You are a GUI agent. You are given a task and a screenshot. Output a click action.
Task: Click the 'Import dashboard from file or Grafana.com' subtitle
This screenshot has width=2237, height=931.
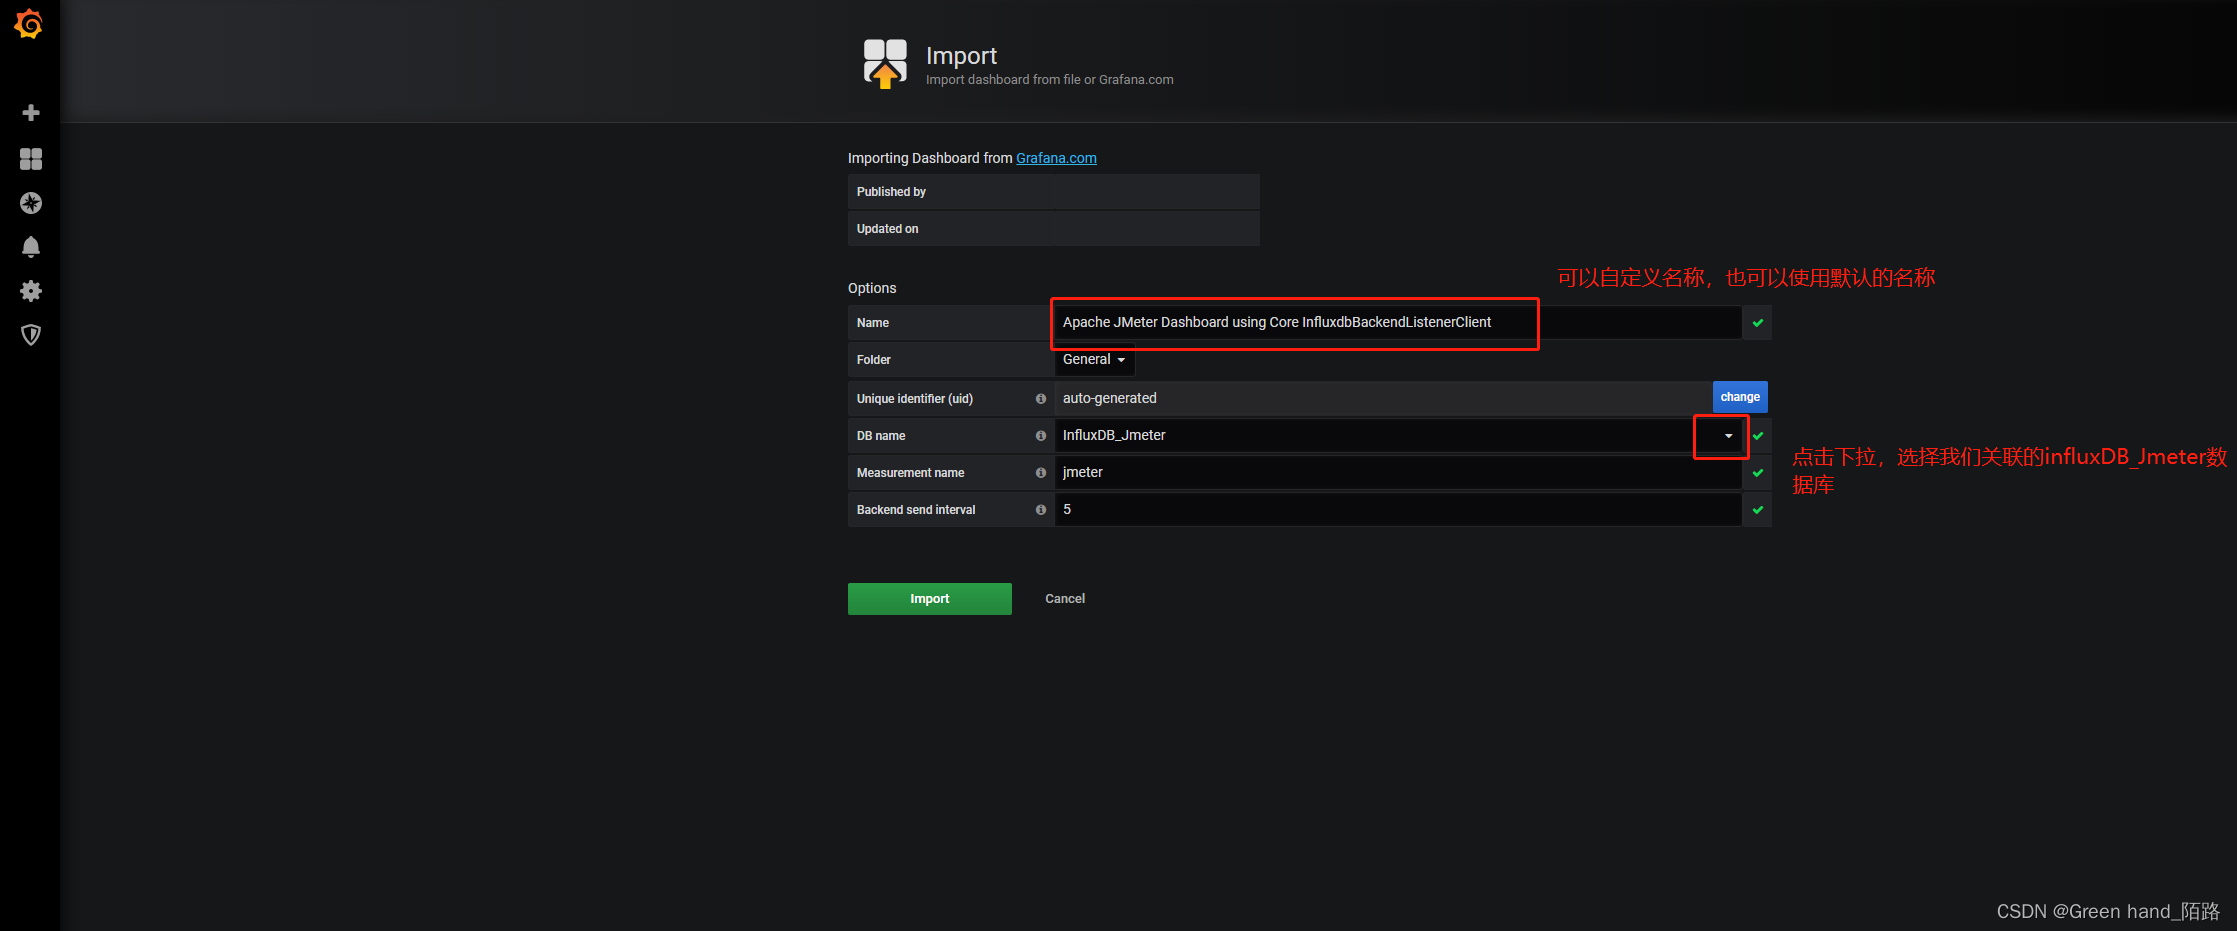pyautogui.click(x=1050, y=80)
